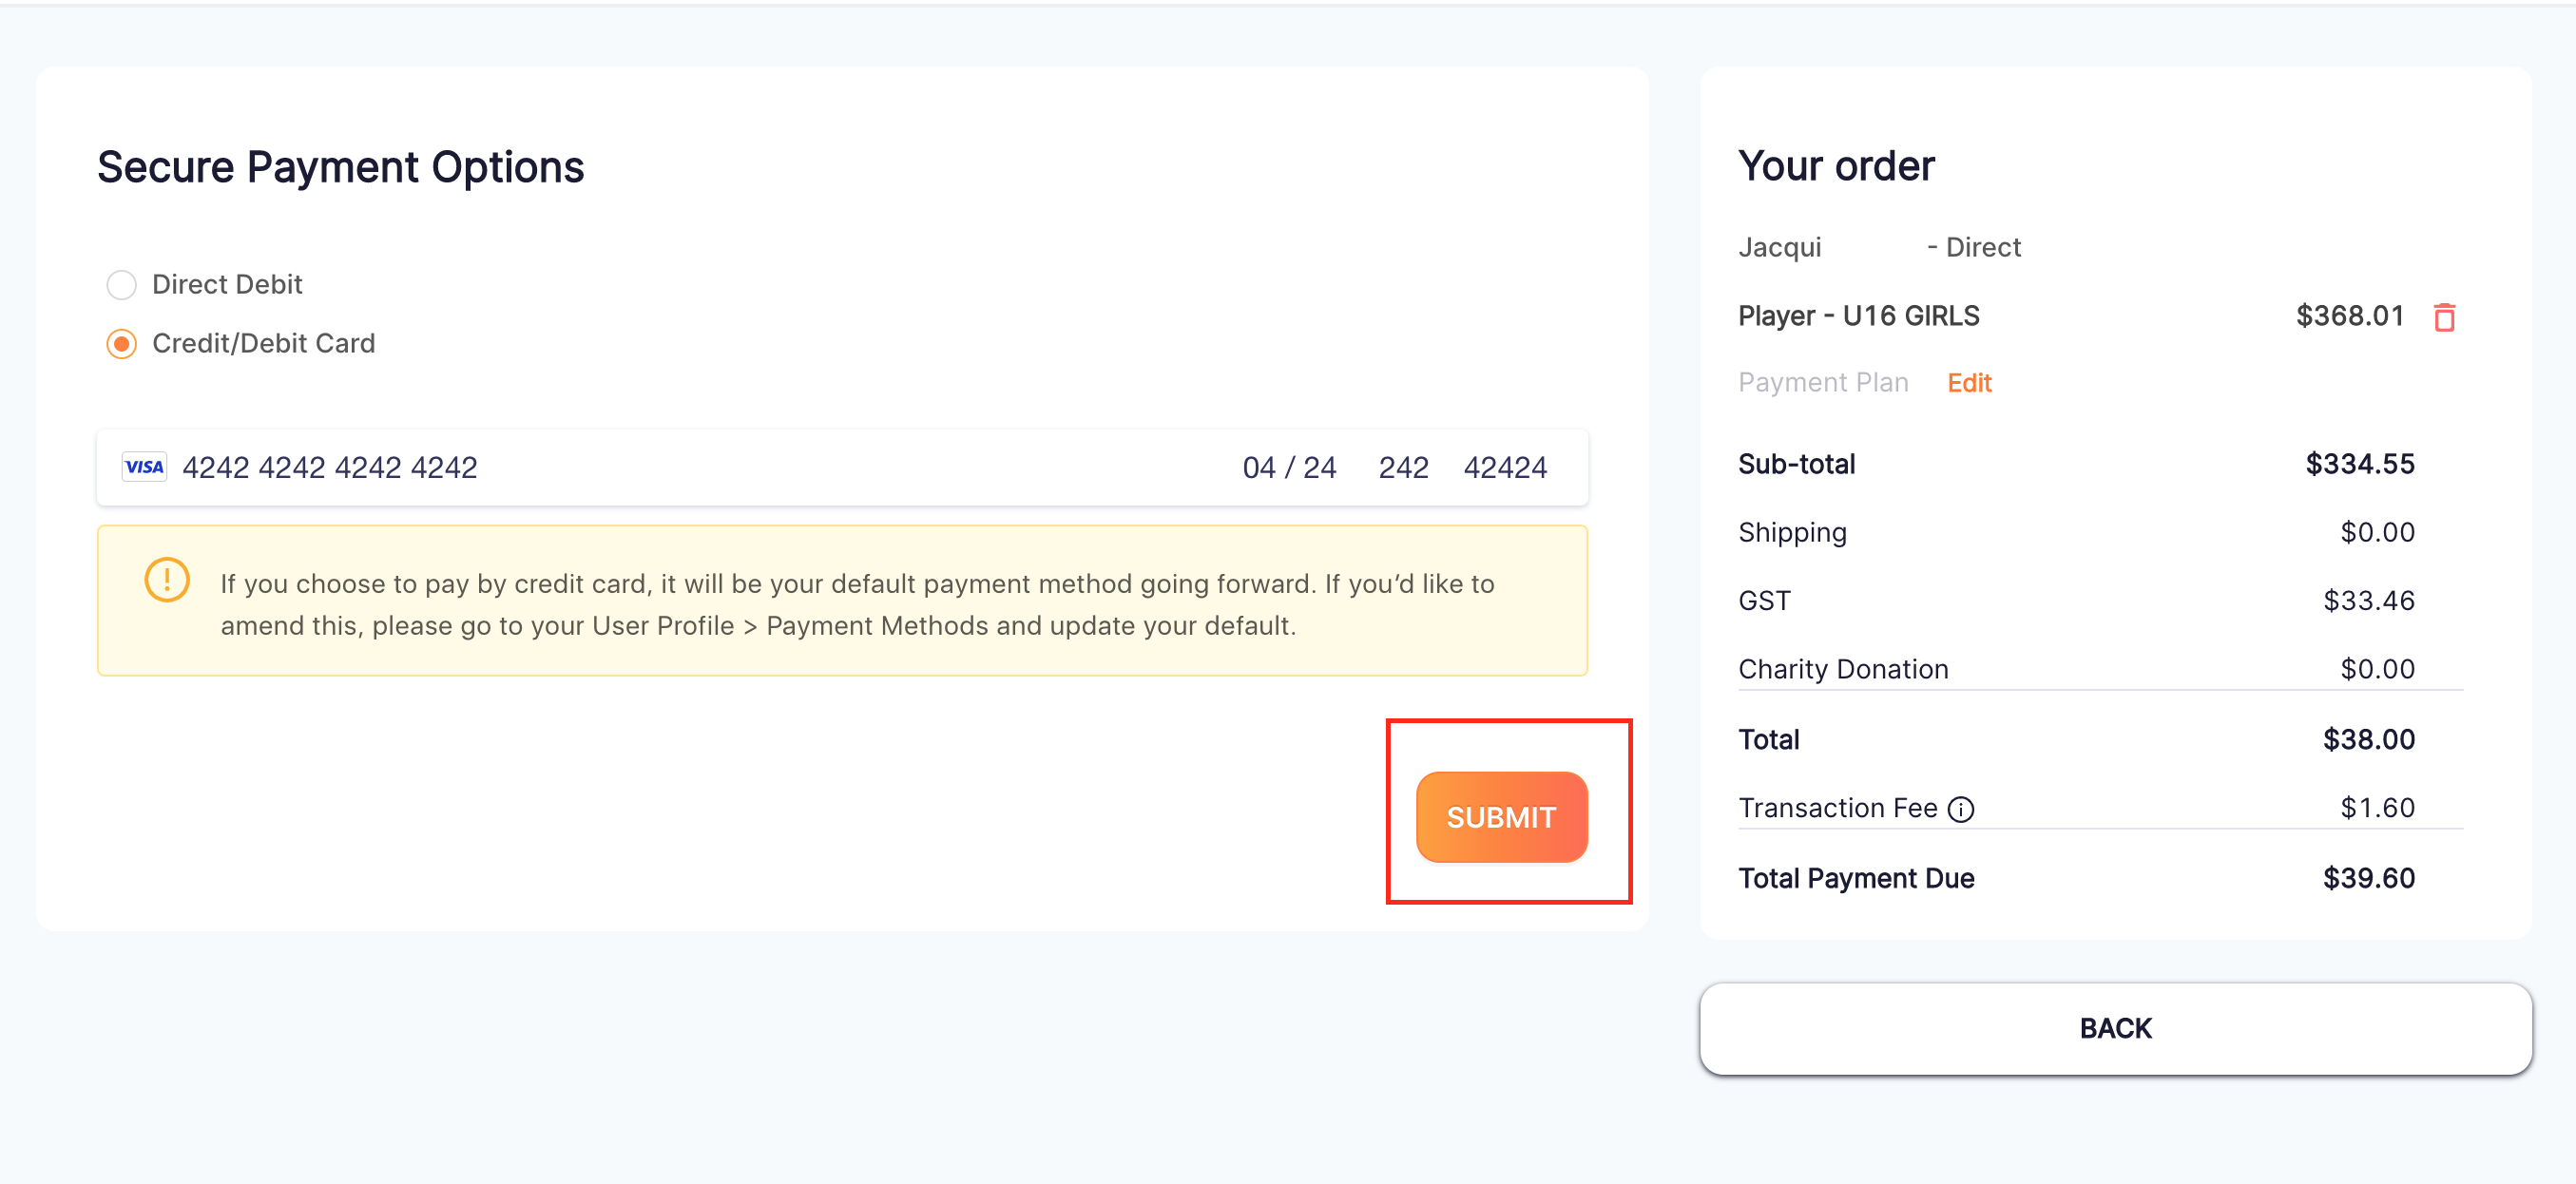Image resolution: width=2576 pixels, height=1184 pixels.
Task: Click the credit card default payment notice
Action: [842, 601]
